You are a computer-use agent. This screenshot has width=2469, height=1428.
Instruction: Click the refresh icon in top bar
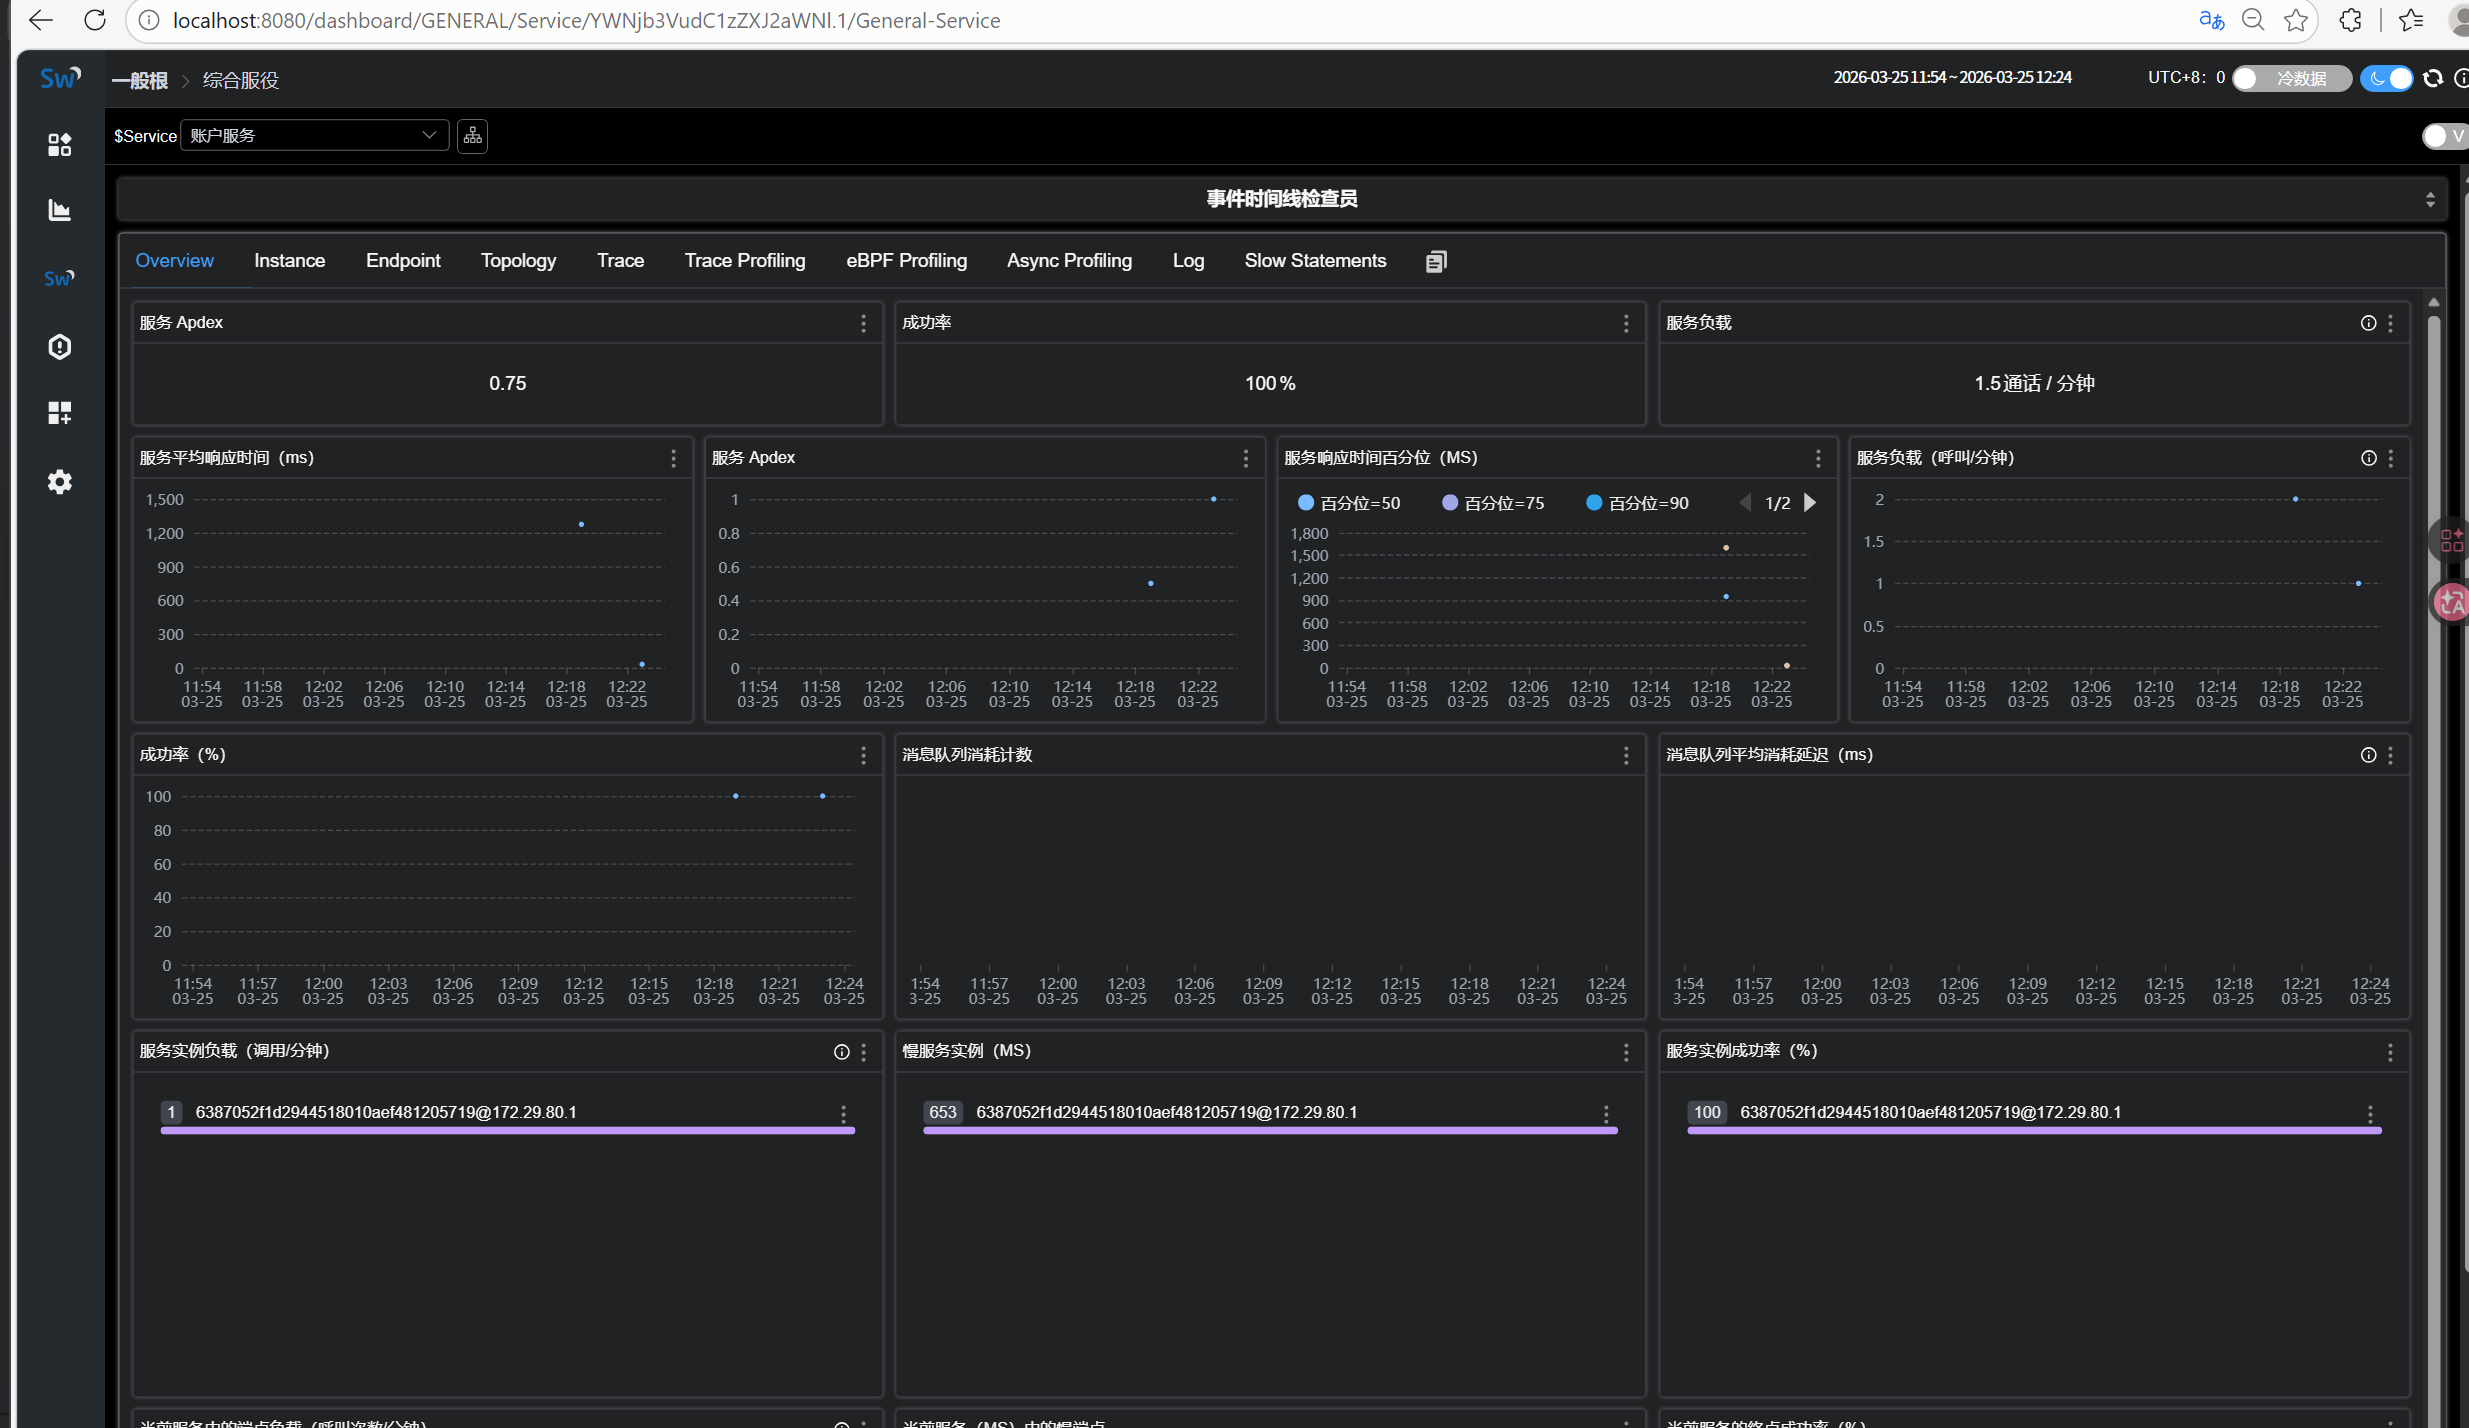coord(2433,78)
